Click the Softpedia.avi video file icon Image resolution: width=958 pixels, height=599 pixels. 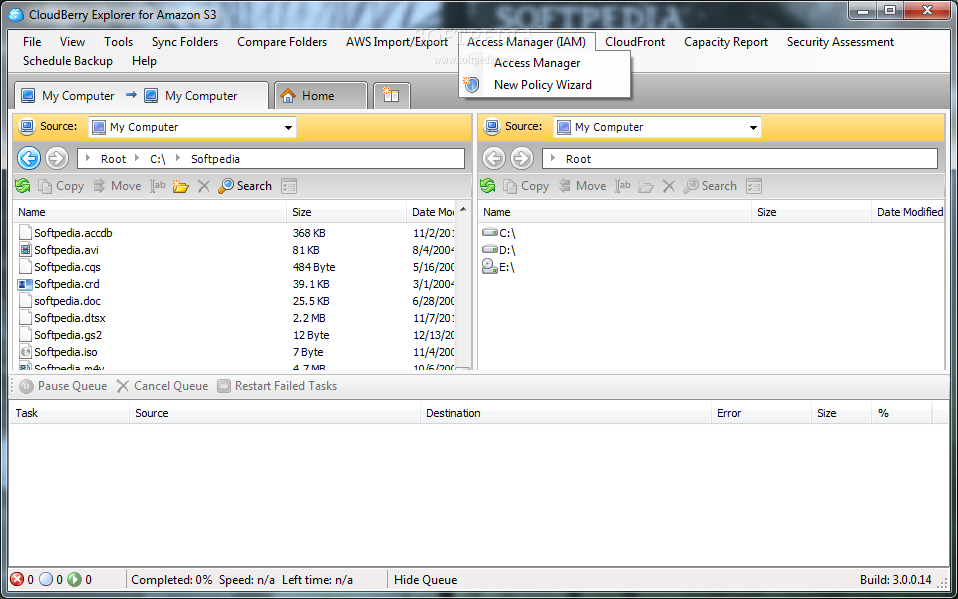pyautogui.click(x=25, y=250)
